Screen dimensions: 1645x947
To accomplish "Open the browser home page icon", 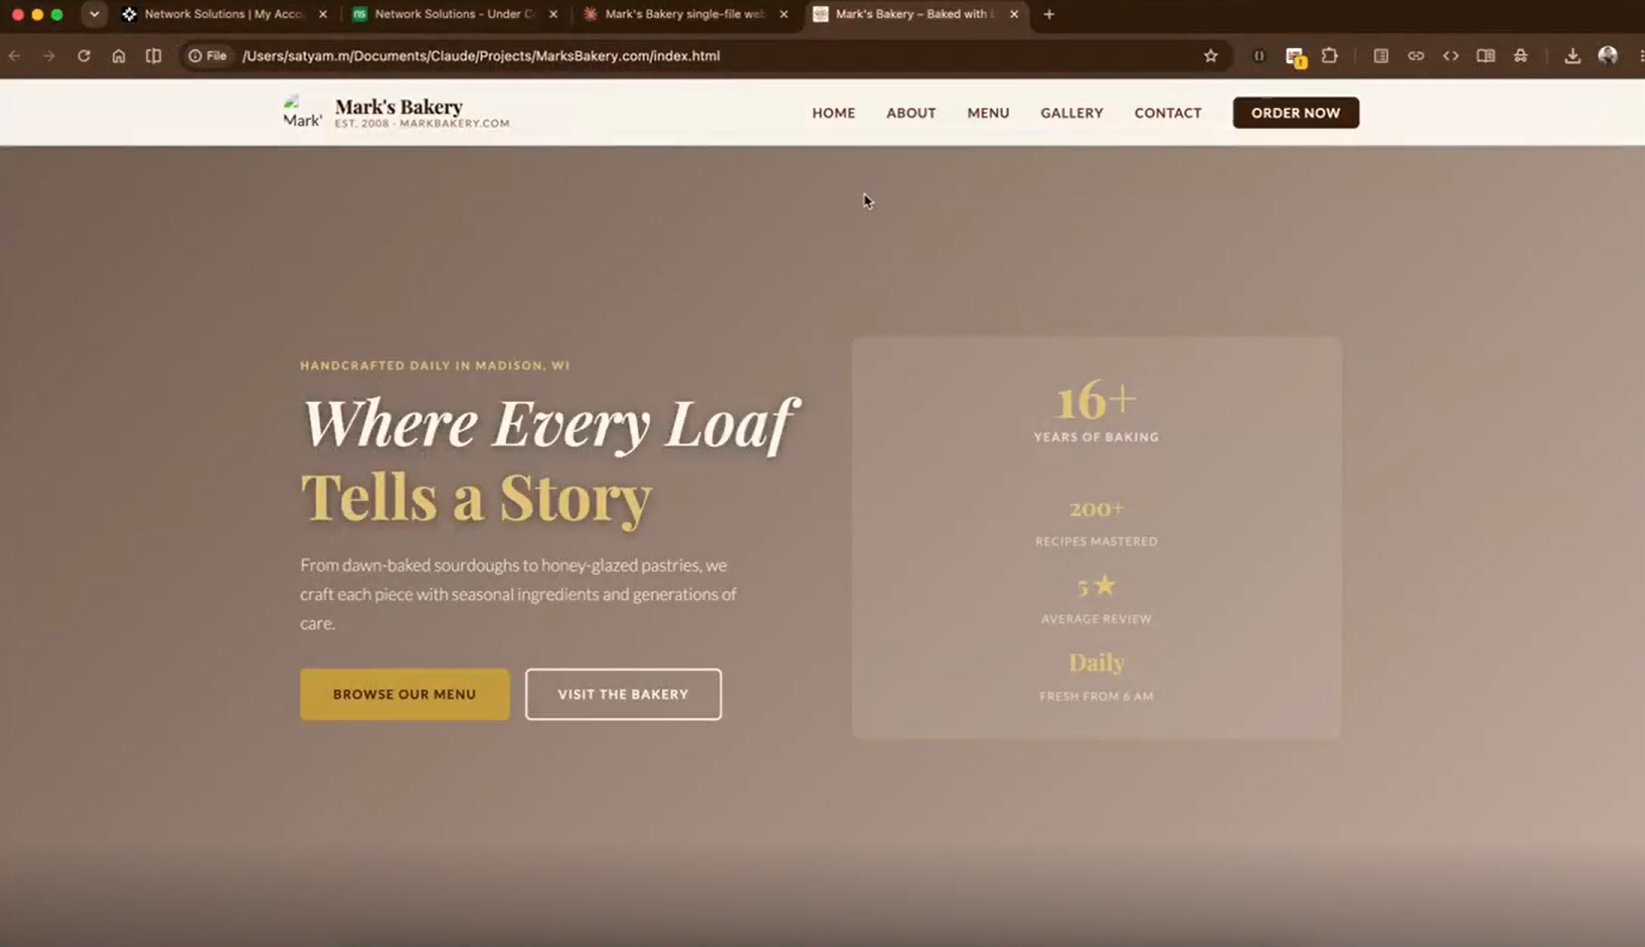I will [x=119, y=56].
